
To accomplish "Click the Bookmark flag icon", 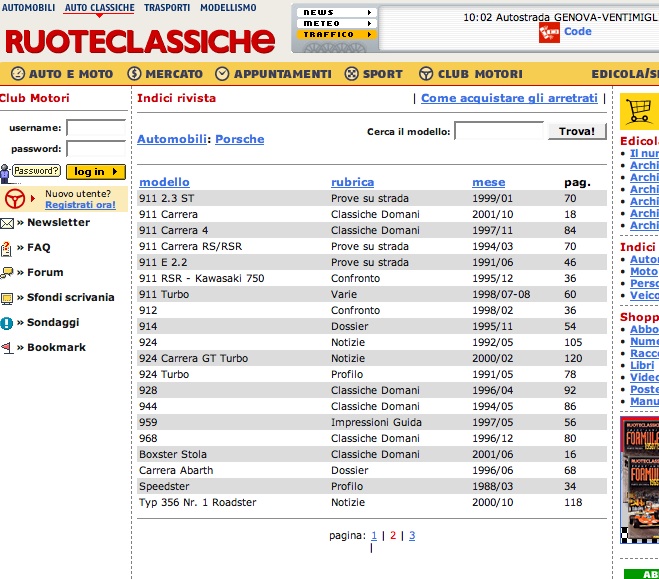I will point(7,348).
